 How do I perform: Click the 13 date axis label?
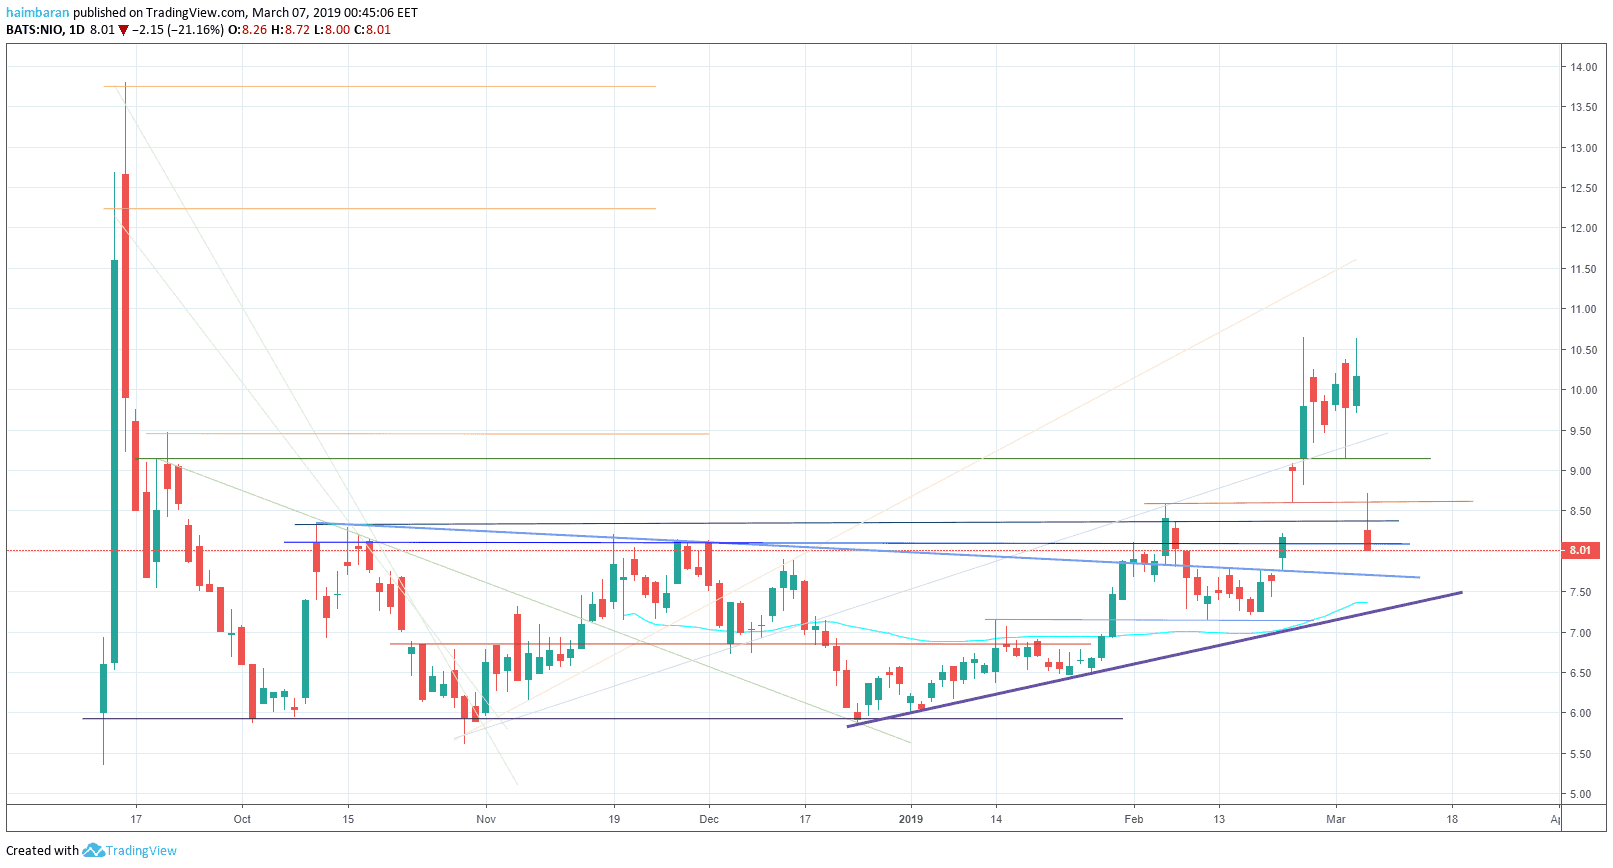click(x=1219, y=819)
